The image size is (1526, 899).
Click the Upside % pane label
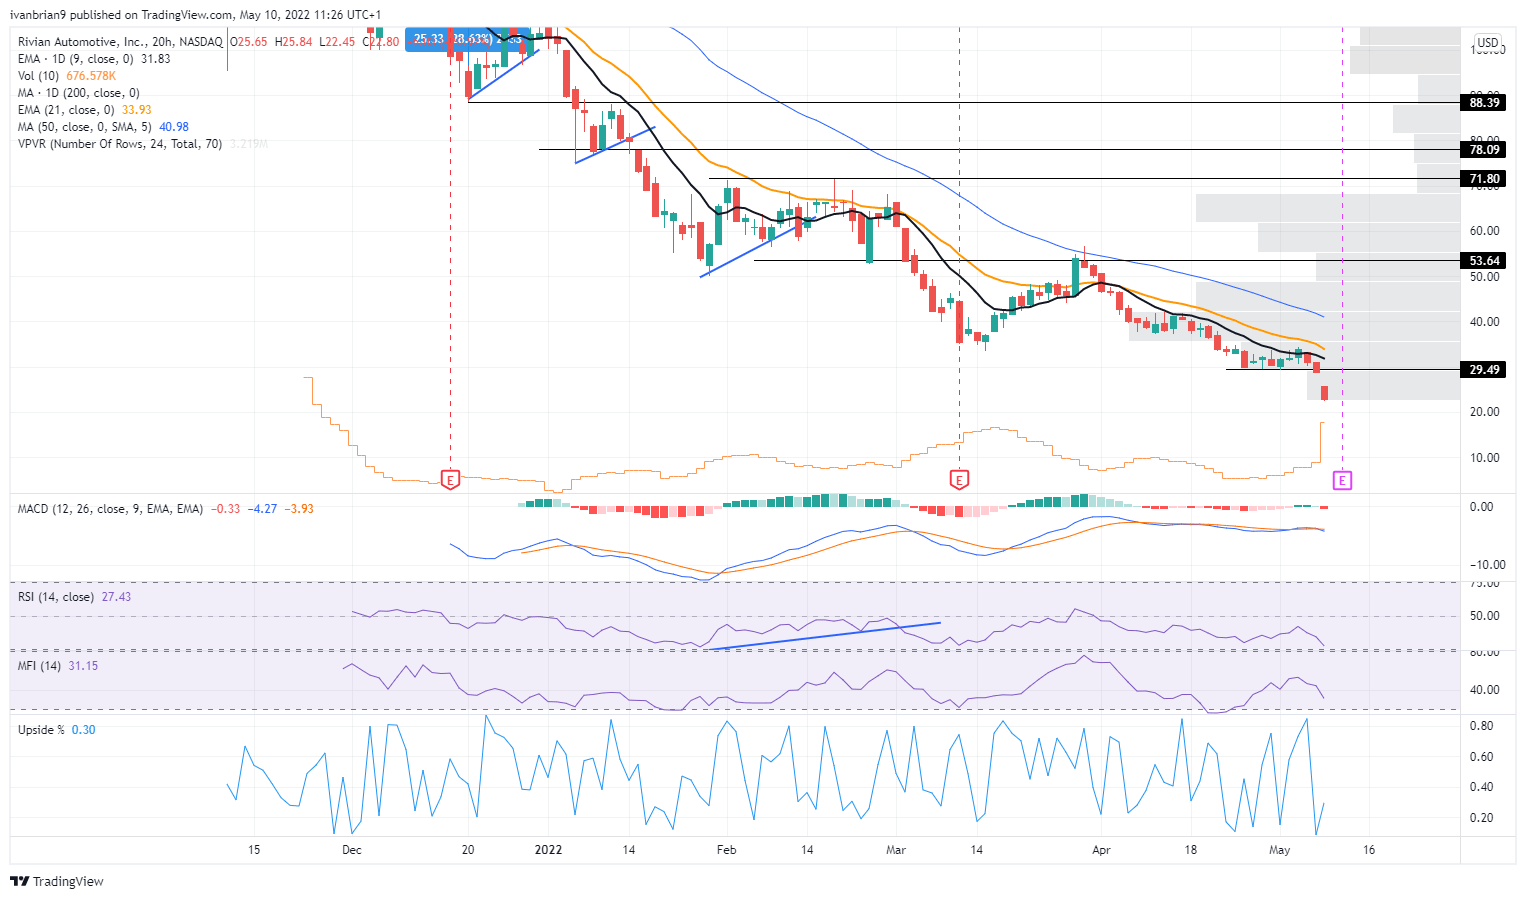pos(40,729)
